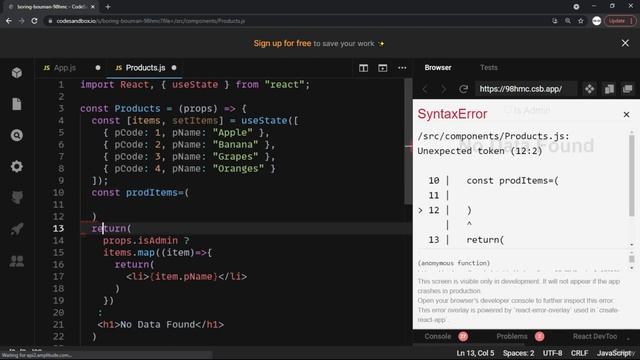
Task: Open the search sidebar icon
Action: coord(17,135)
